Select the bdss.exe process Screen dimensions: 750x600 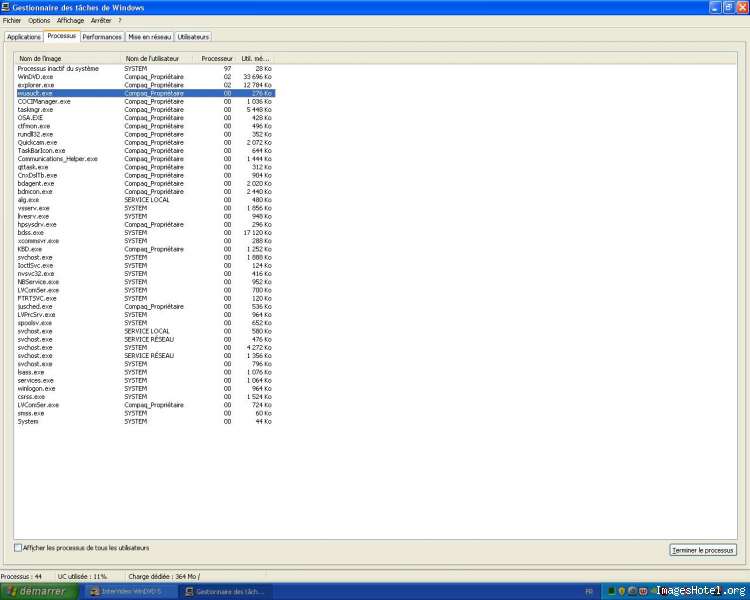[145, 233]
